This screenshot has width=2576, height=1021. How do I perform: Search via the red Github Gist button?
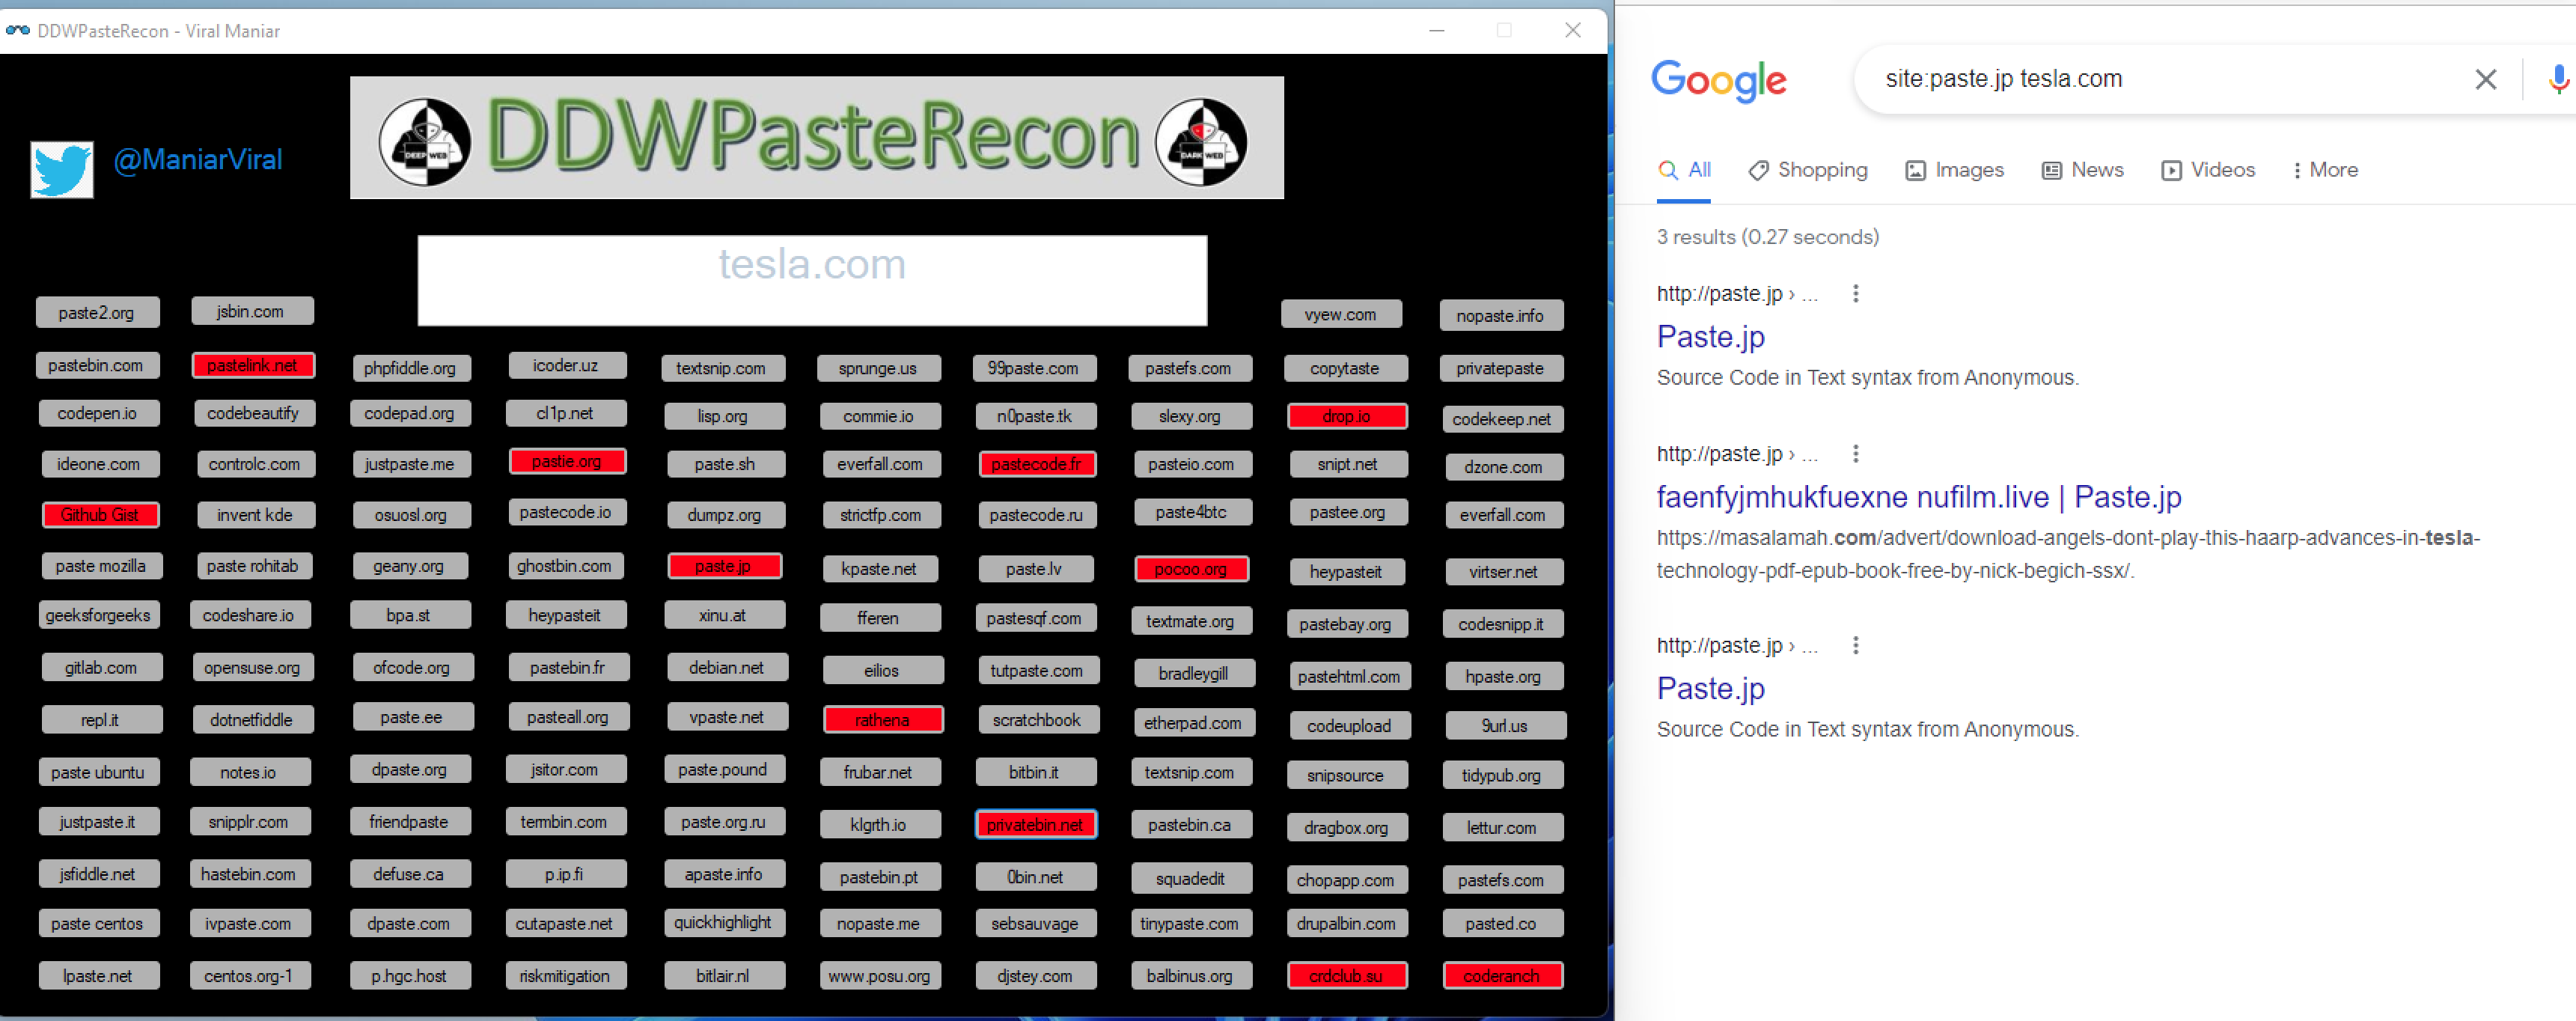[x=100, y=515]
